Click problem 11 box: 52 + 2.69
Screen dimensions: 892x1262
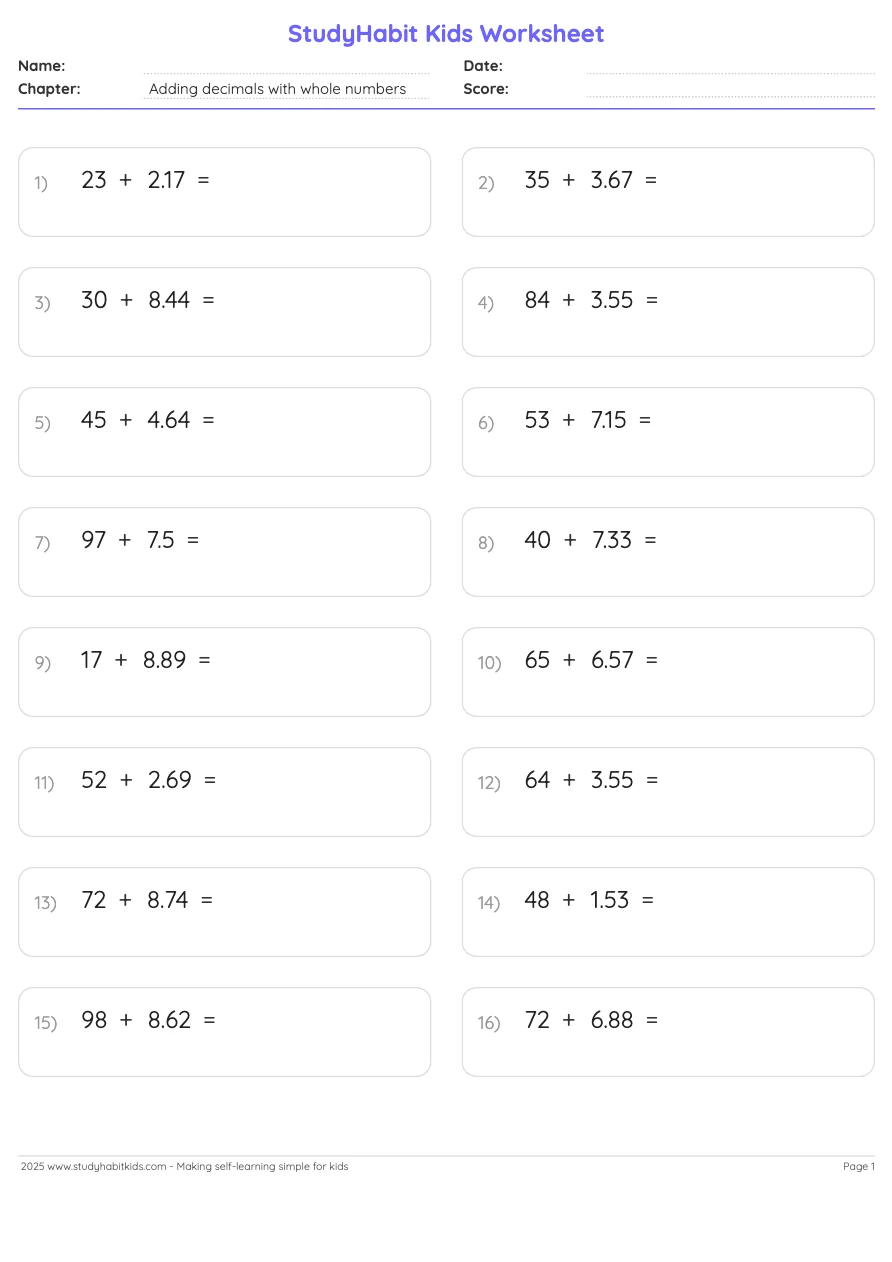(224, 792)
